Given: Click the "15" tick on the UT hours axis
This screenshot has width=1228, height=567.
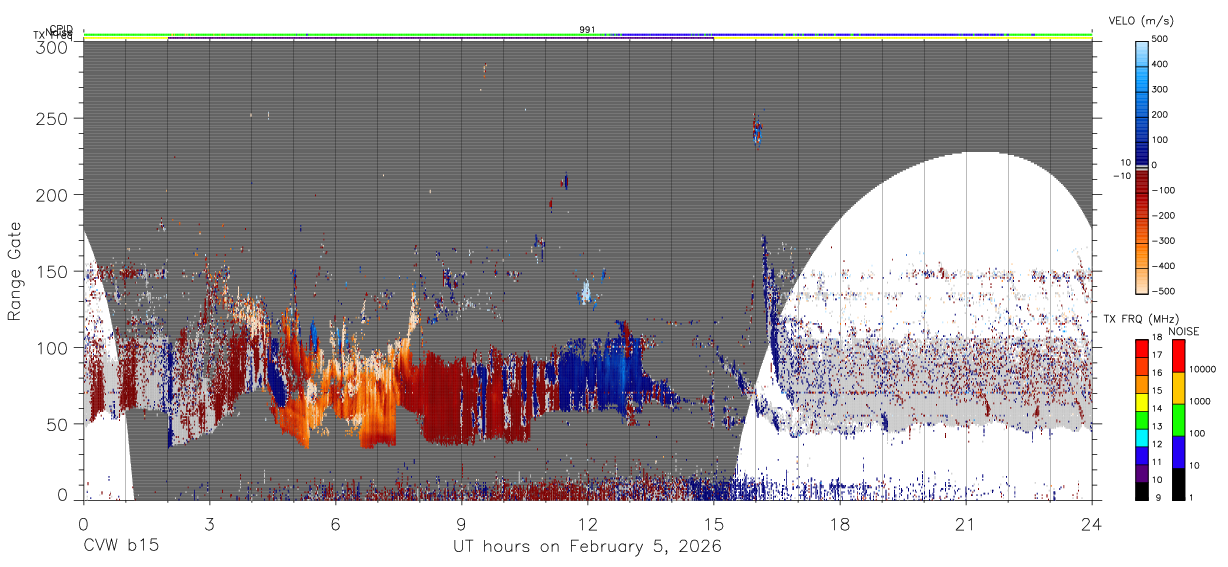Looking at the screenshot, I should (714, 523).
